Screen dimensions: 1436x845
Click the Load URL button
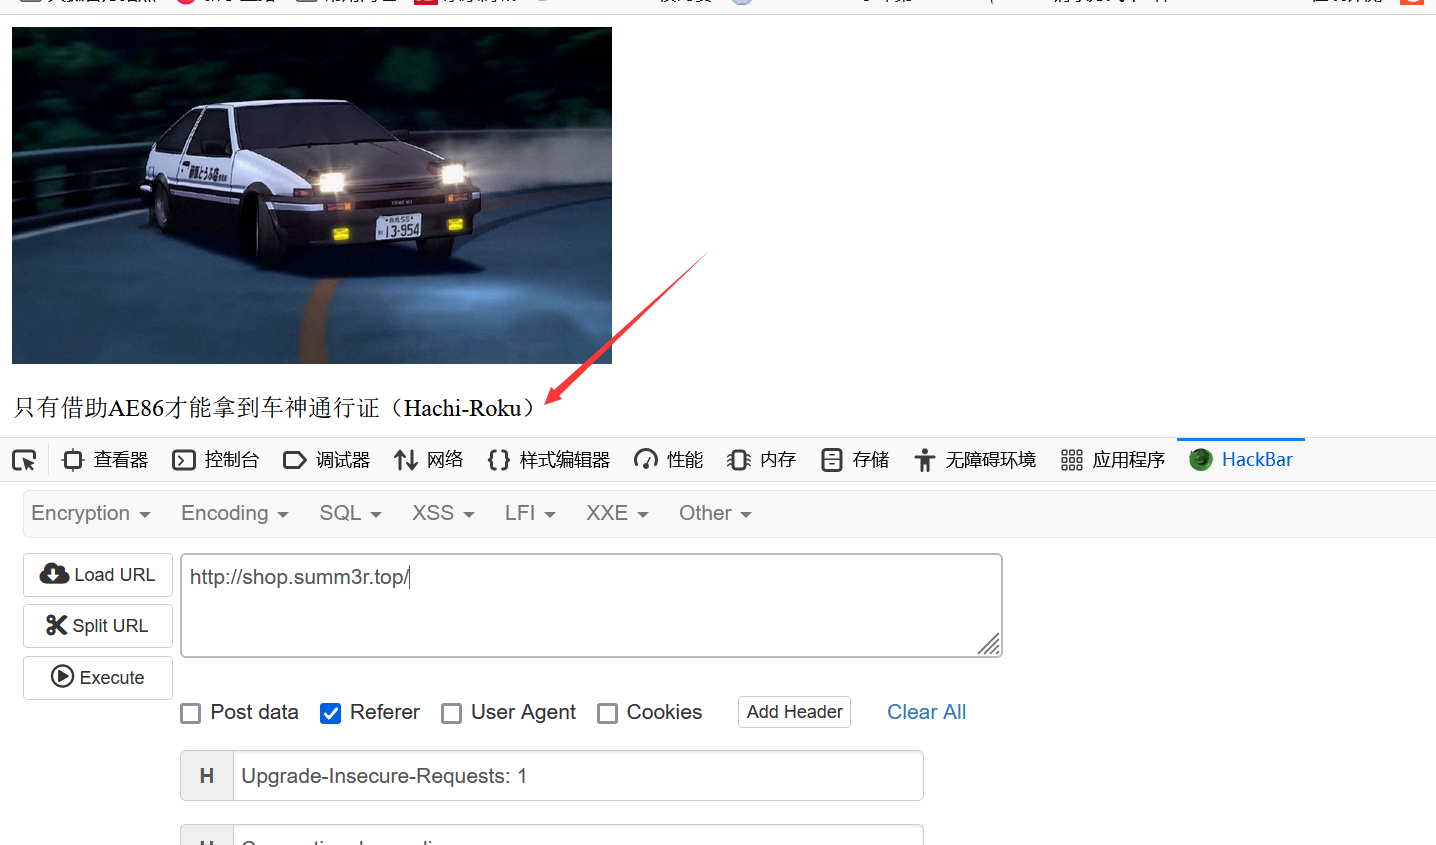98,575
